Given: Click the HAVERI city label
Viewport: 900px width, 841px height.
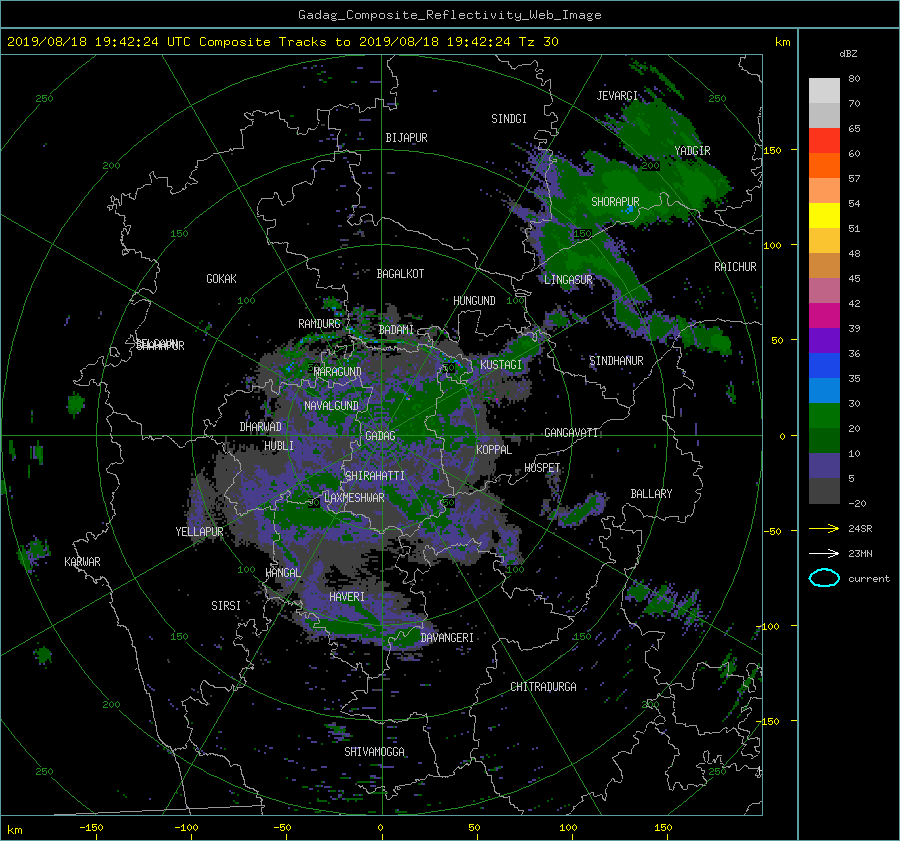Looking at the screenshot, I should (x=347, y=598).
